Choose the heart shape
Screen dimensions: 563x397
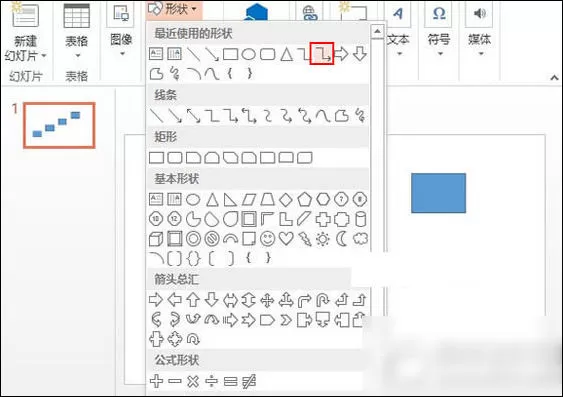pos(286,238)
